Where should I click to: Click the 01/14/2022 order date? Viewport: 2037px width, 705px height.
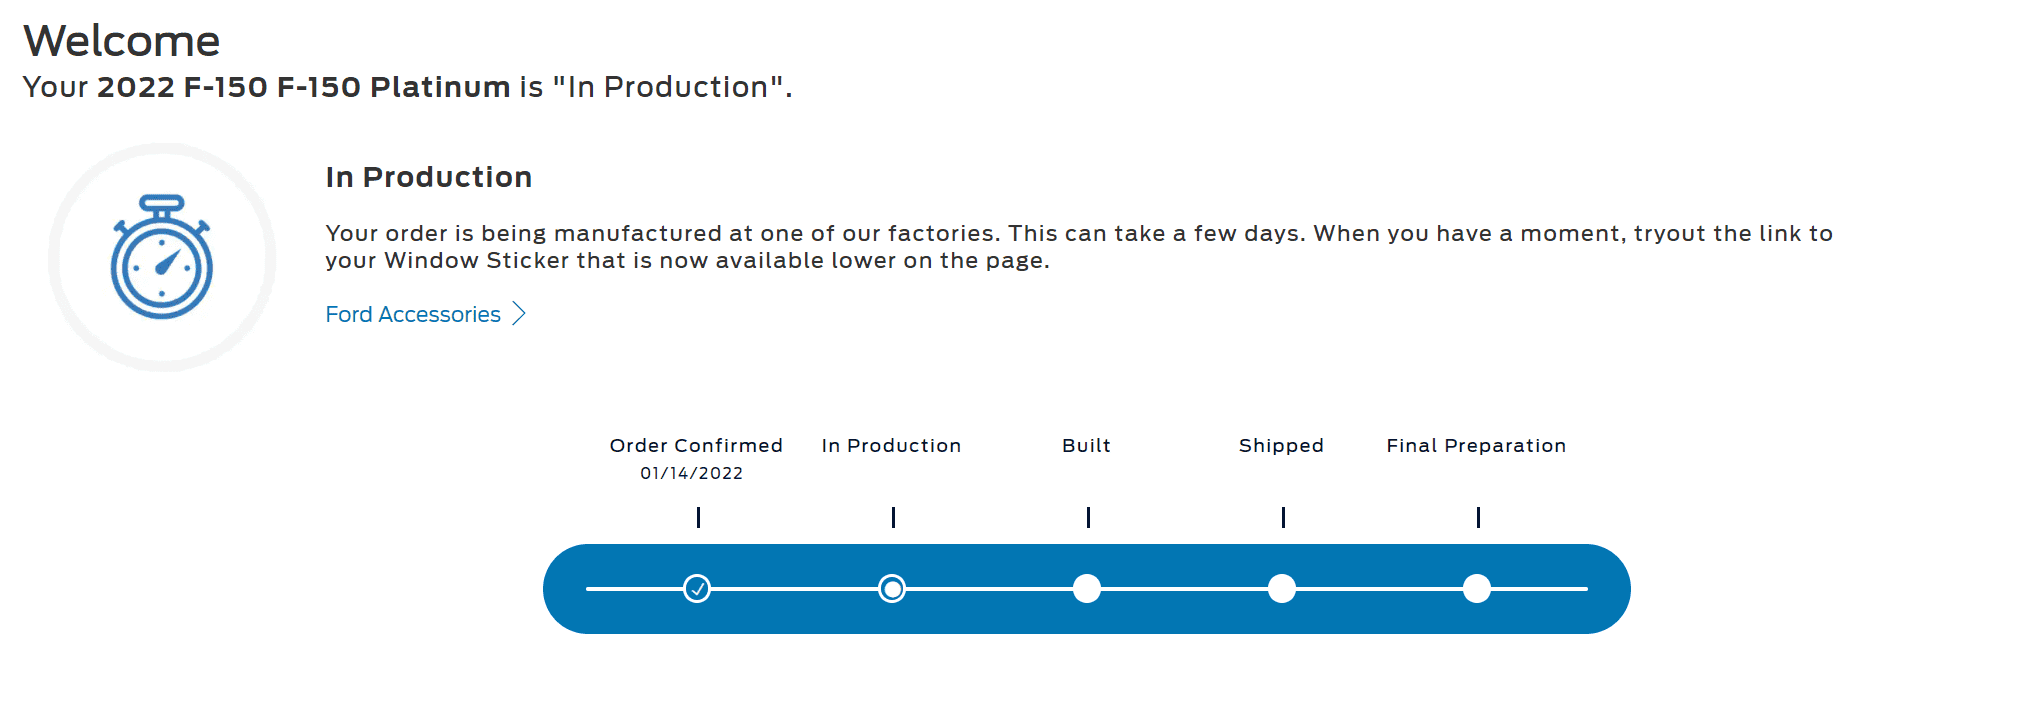692,473
